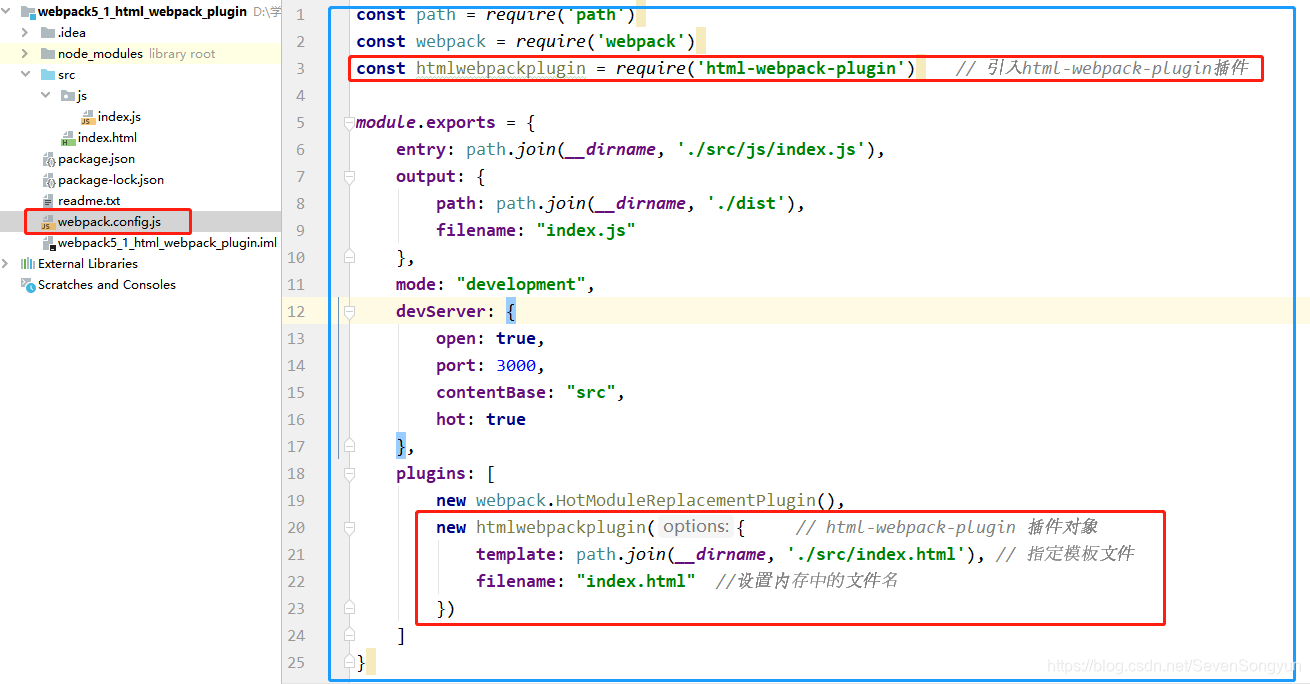Collapse the src folder arrow
Viewport: 1310px width, 684px height.
25,75
